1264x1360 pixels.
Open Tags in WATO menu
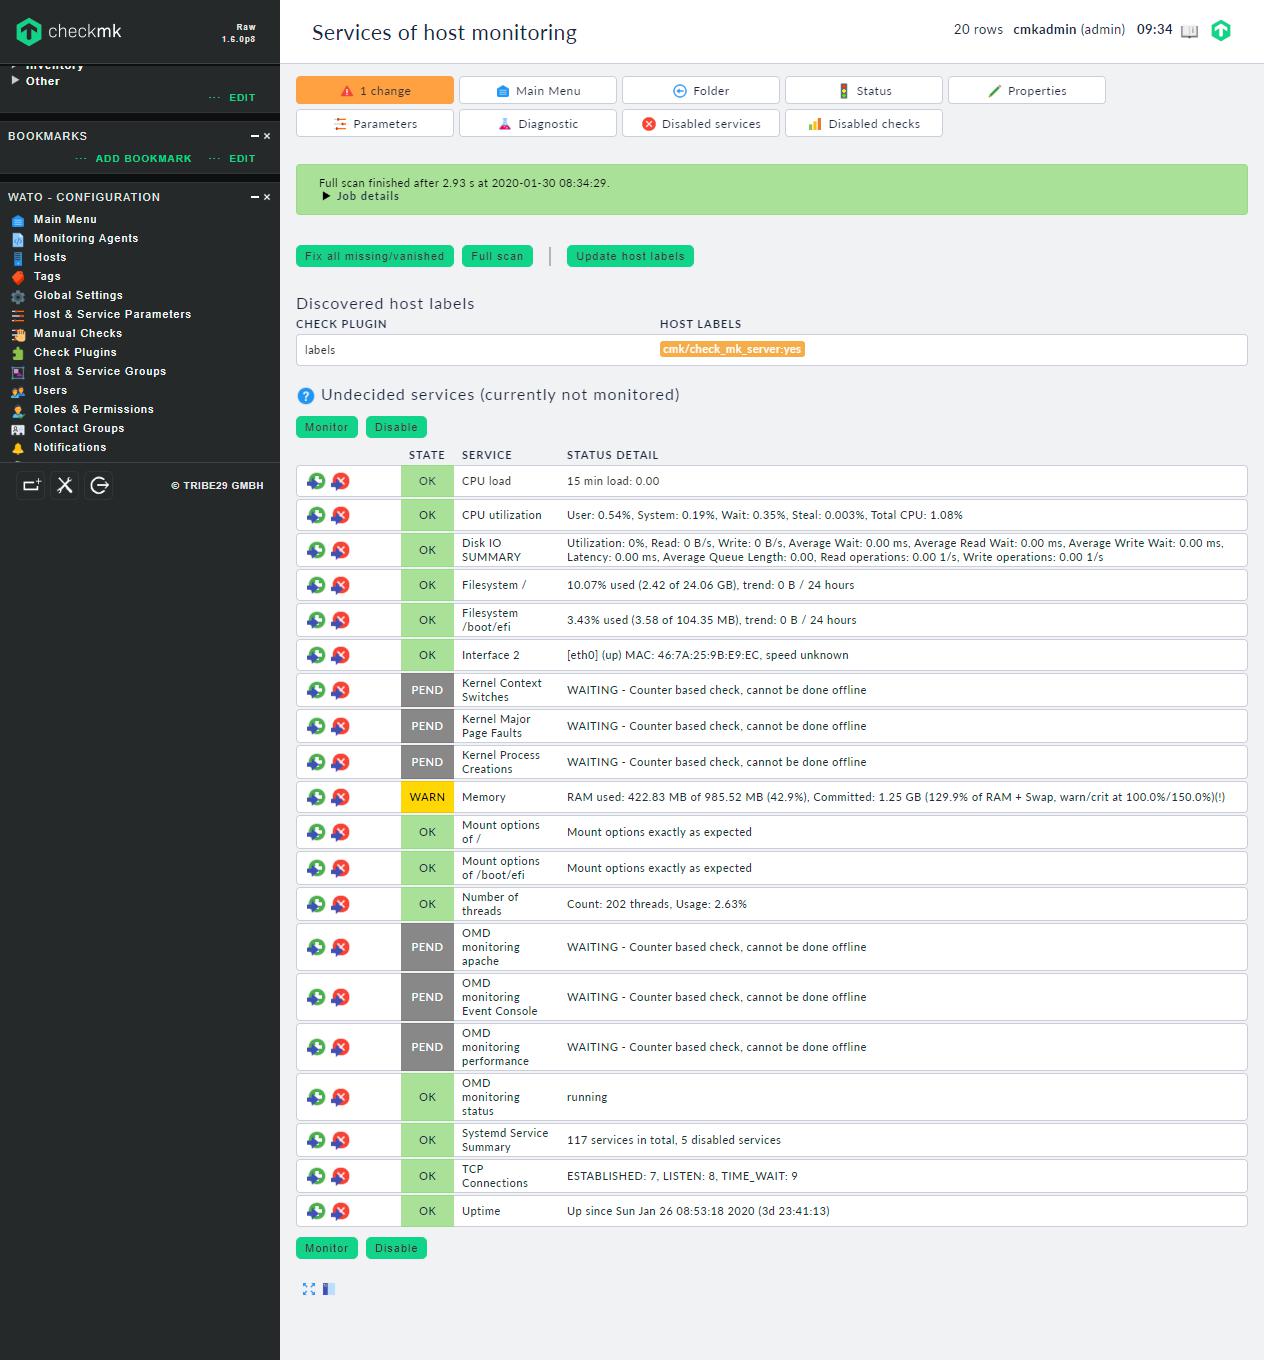(47, 276)
